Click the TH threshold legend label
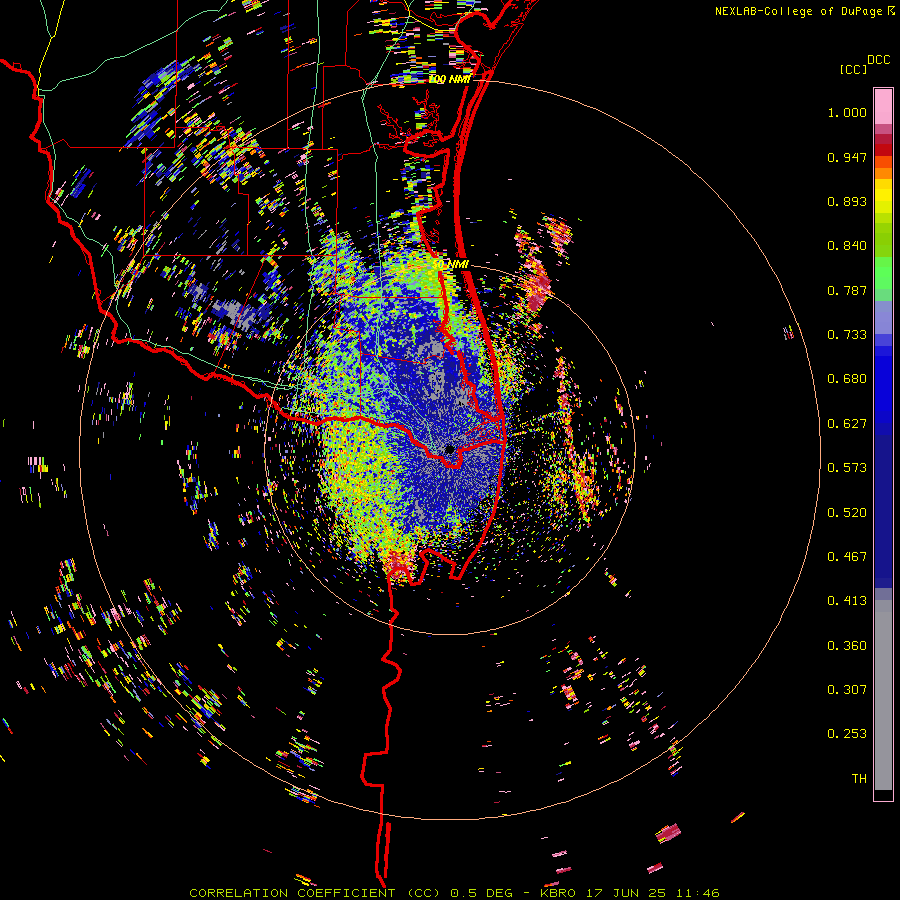This screenshot has width=900, height=900. 859,779
